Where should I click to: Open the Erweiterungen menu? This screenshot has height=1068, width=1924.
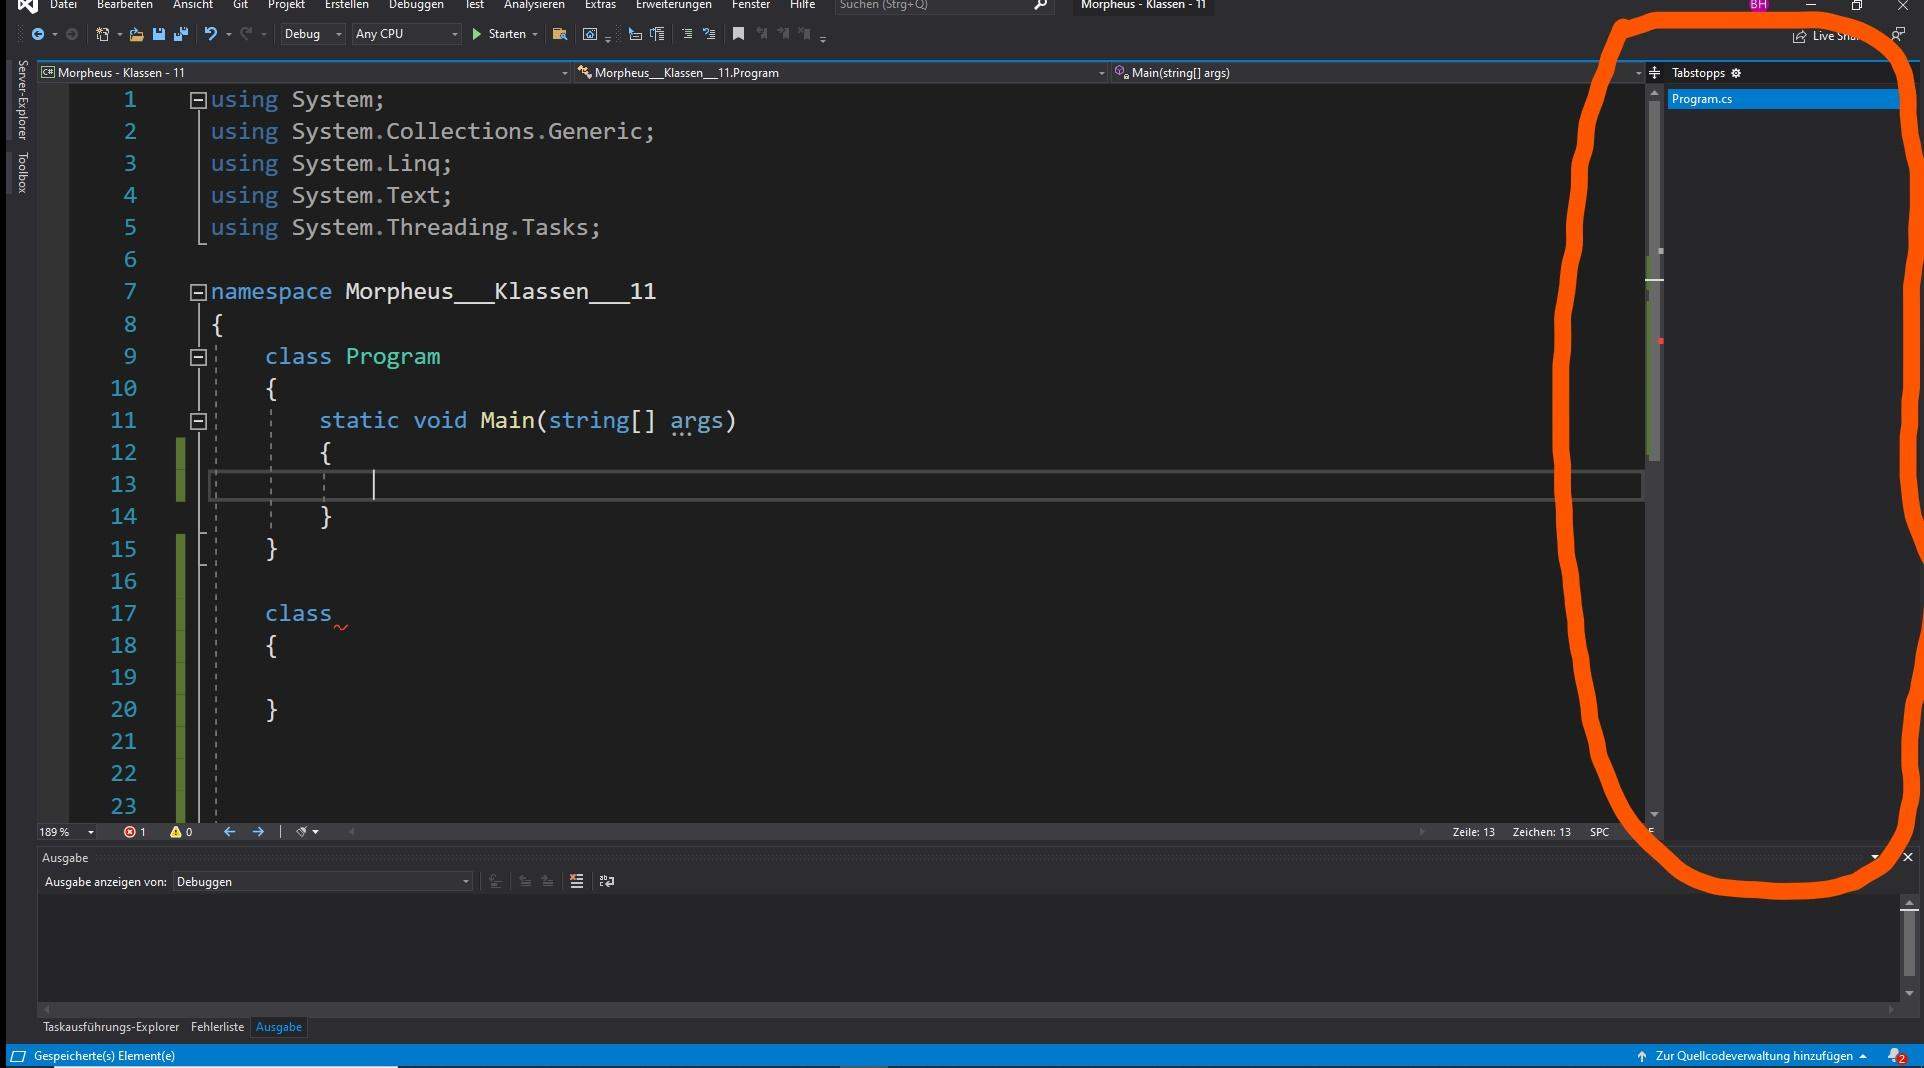674,5
